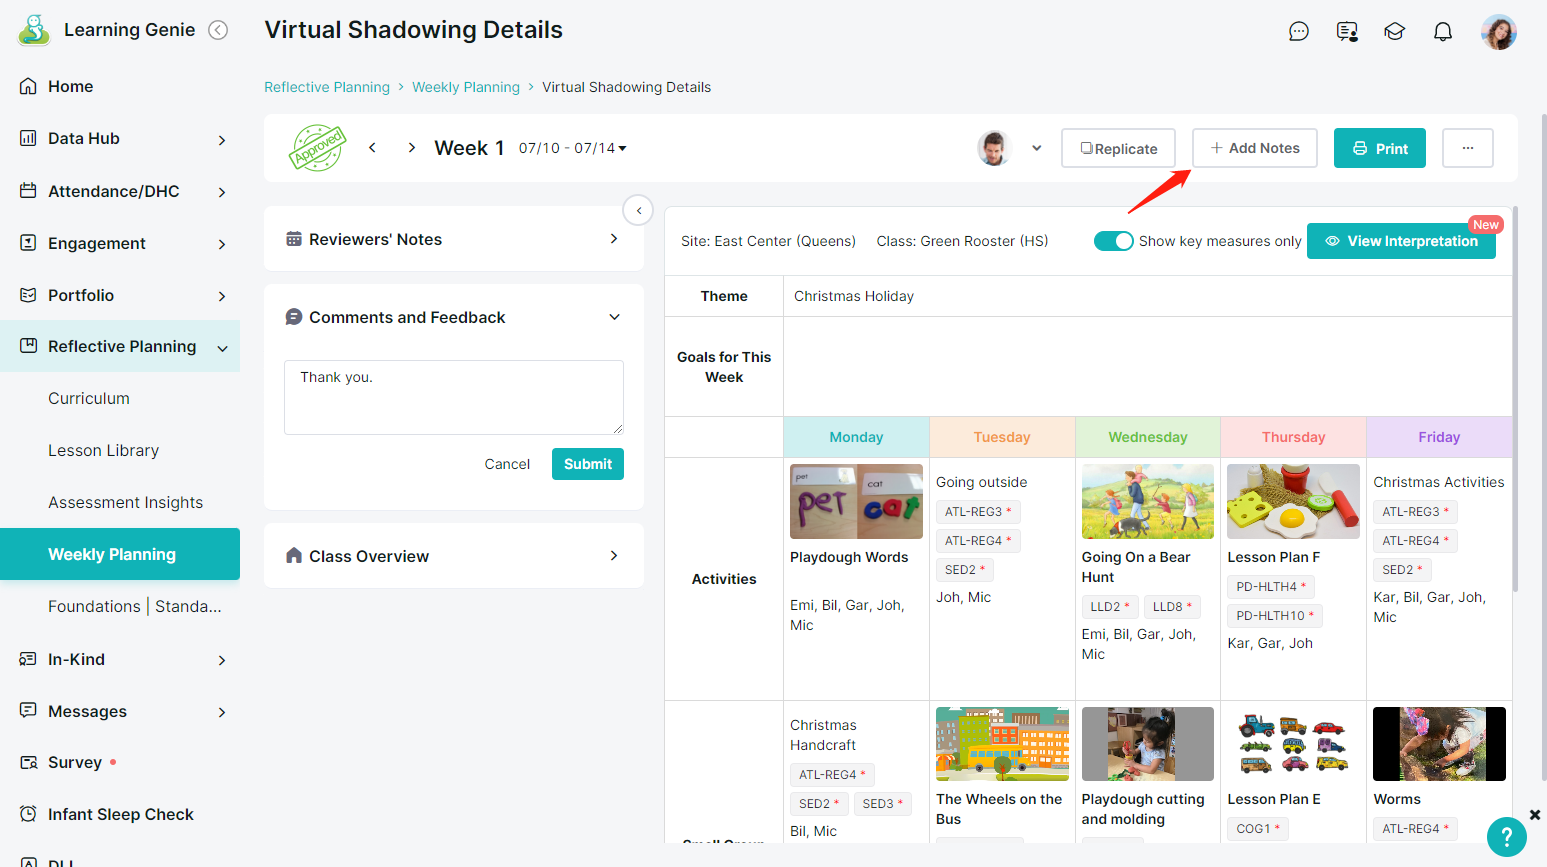This screenshot has height=867, width=1547.
Task: Expand the Class Overview panel
Action: click(x=614, y=555)
